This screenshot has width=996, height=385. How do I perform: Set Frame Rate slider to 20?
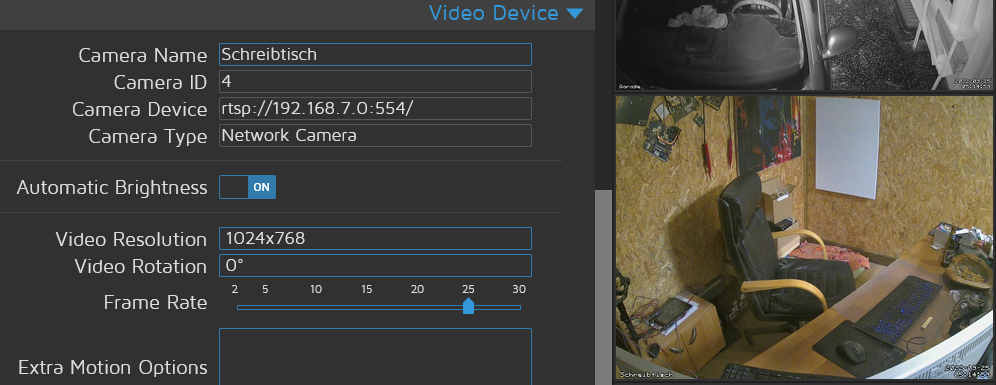417,307
